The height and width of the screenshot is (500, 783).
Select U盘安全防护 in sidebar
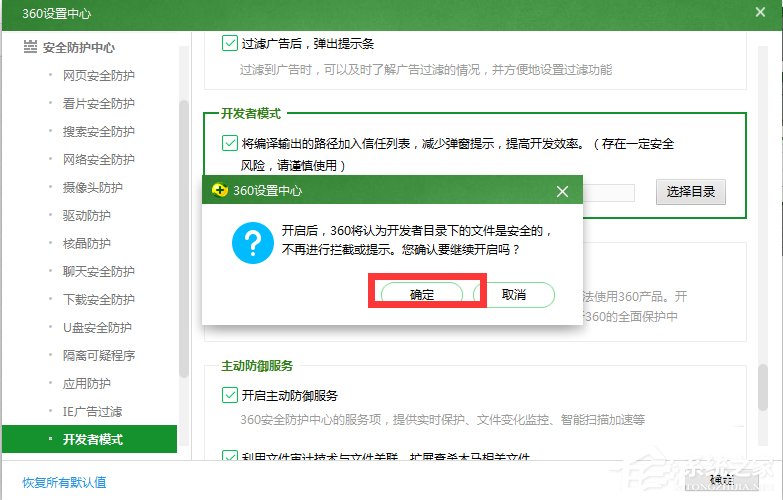coord(98,327)
